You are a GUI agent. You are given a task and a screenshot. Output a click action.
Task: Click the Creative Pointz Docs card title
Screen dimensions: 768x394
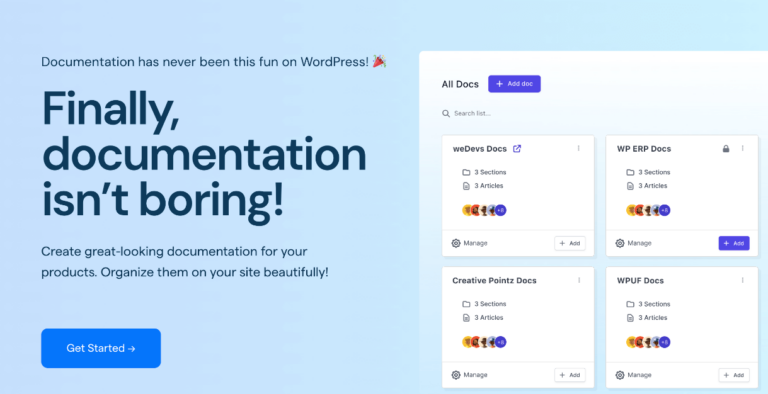pos(494,280)
